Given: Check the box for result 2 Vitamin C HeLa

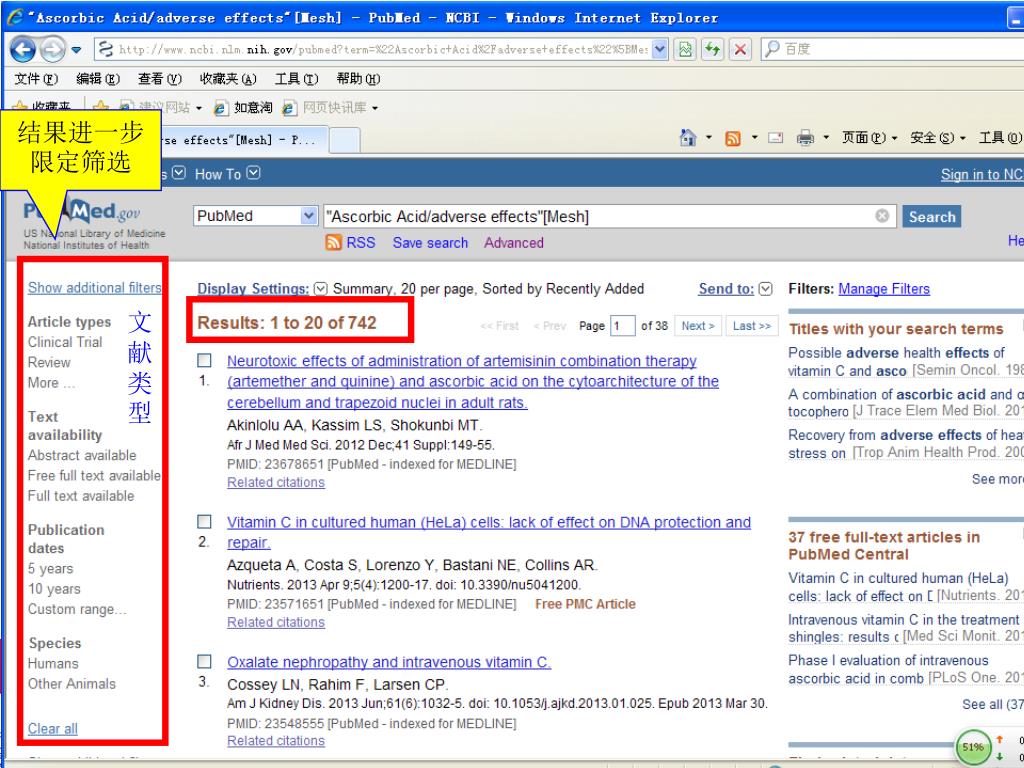Looking at the screenshot, I should 204,521.
